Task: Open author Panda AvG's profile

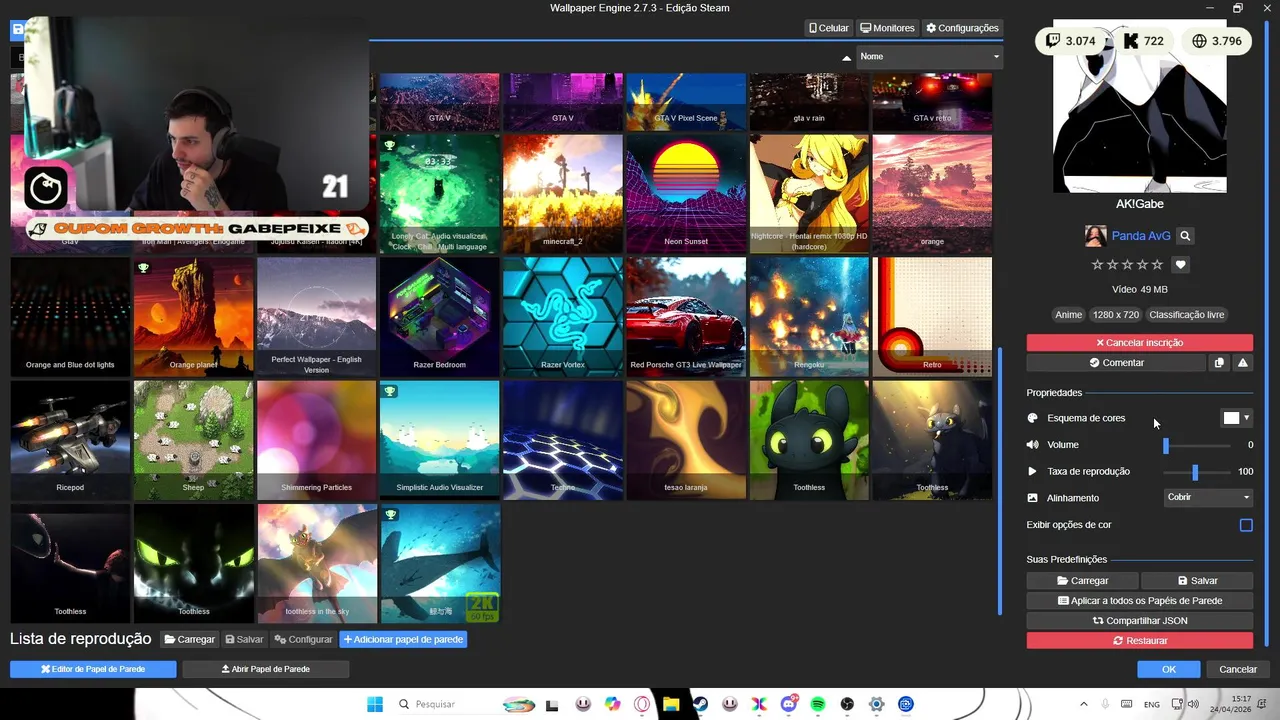Action: coord(1141,236)
